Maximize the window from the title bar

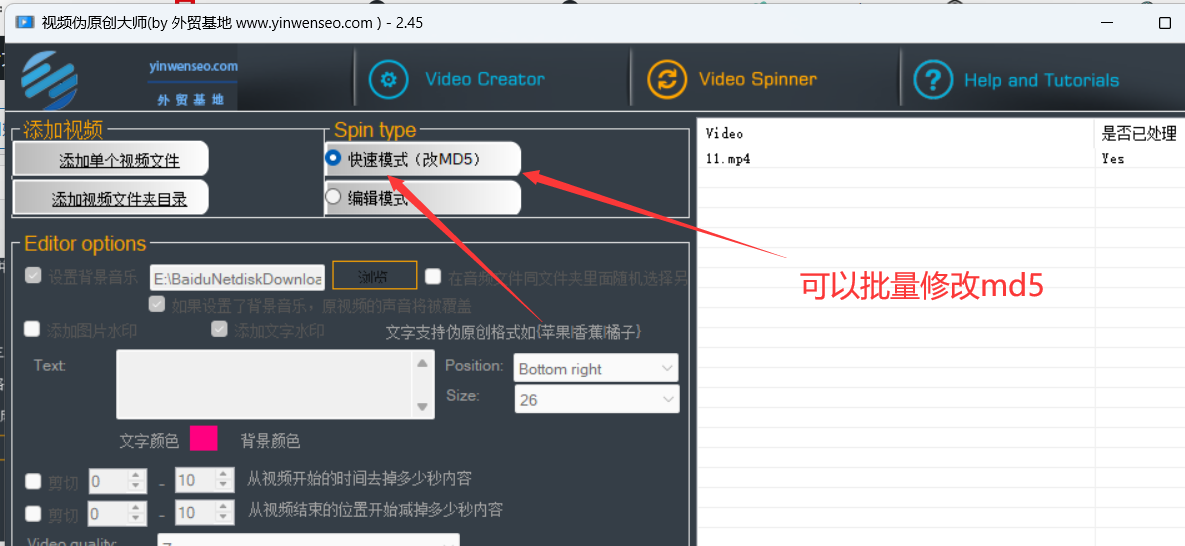coord(1164,22)
